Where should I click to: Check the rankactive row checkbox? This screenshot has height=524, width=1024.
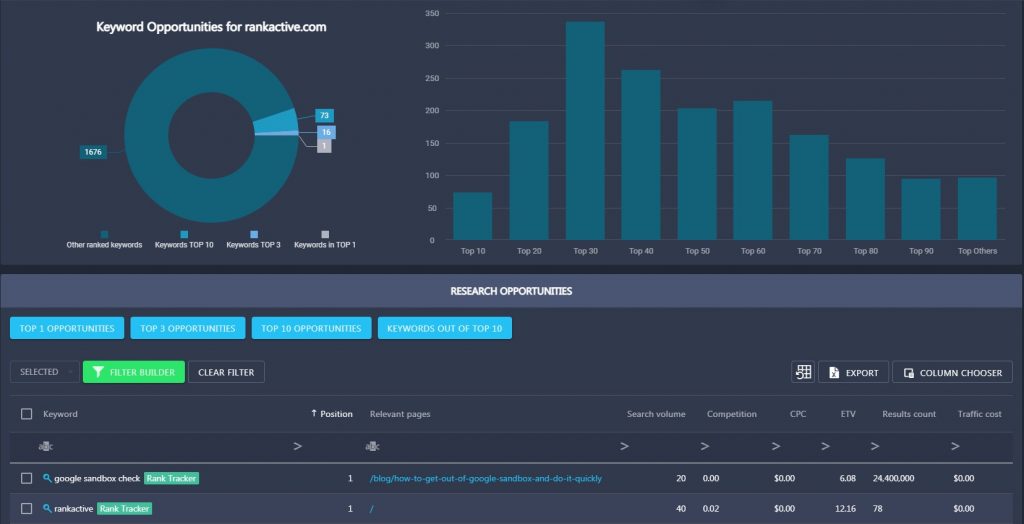26,508
